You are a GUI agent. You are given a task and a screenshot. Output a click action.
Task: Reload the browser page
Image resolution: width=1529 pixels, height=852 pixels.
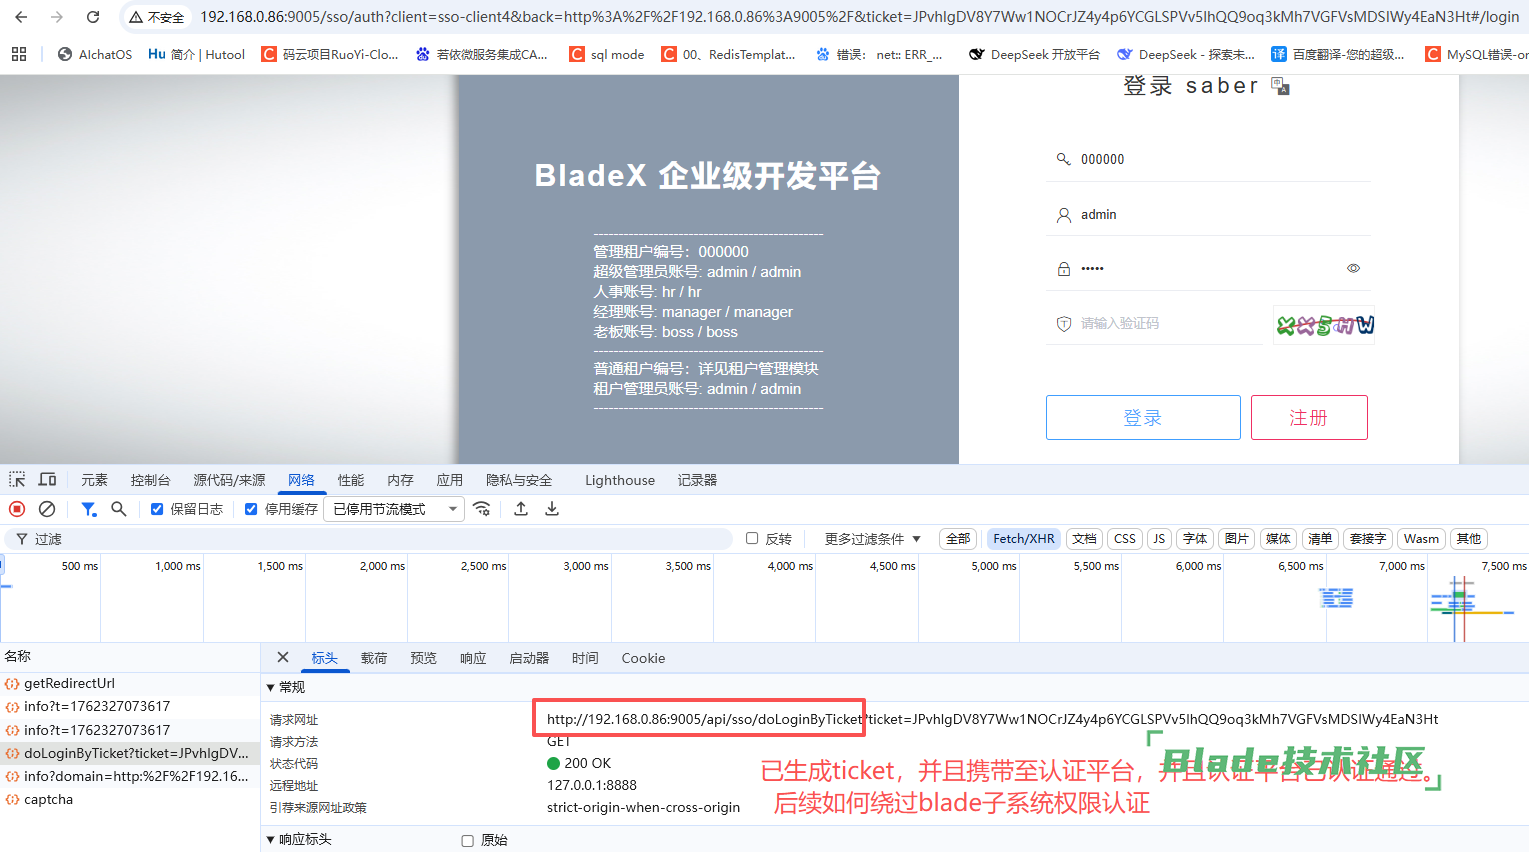(93, 17)
